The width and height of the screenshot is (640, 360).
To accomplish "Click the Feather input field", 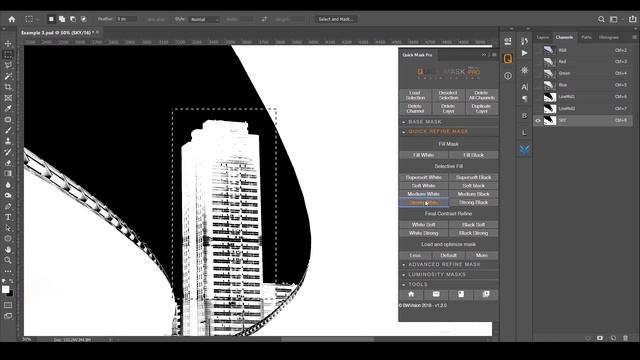I will click(x=126, y=19).
